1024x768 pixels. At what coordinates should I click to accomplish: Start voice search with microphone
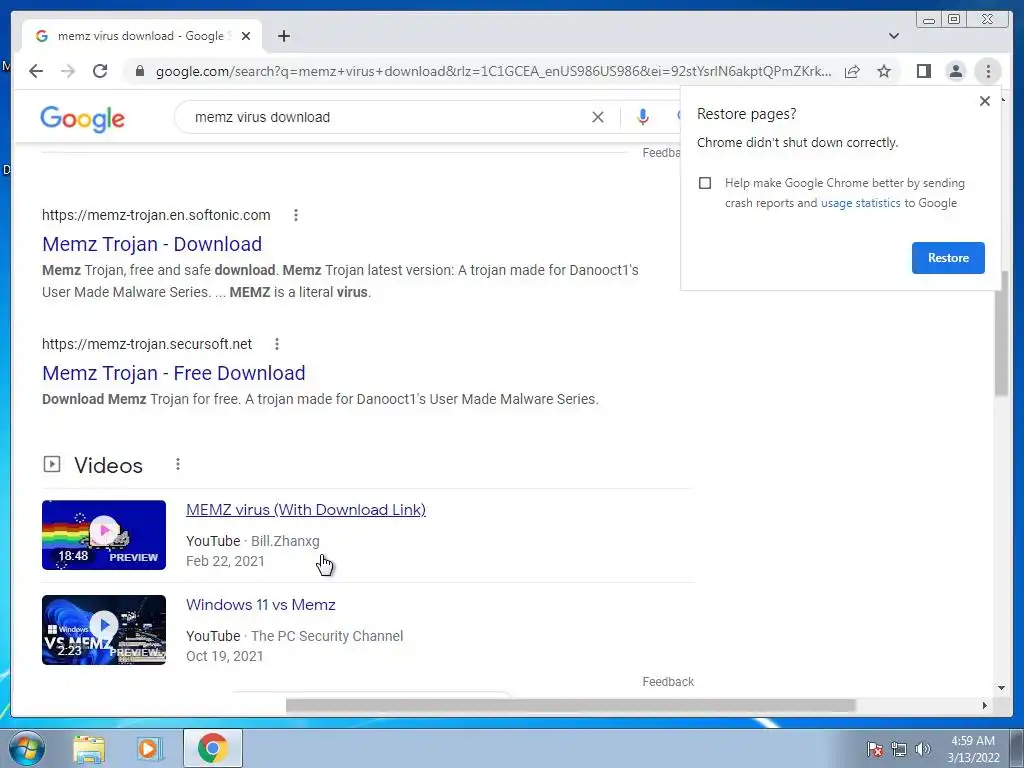coord(643,117)
